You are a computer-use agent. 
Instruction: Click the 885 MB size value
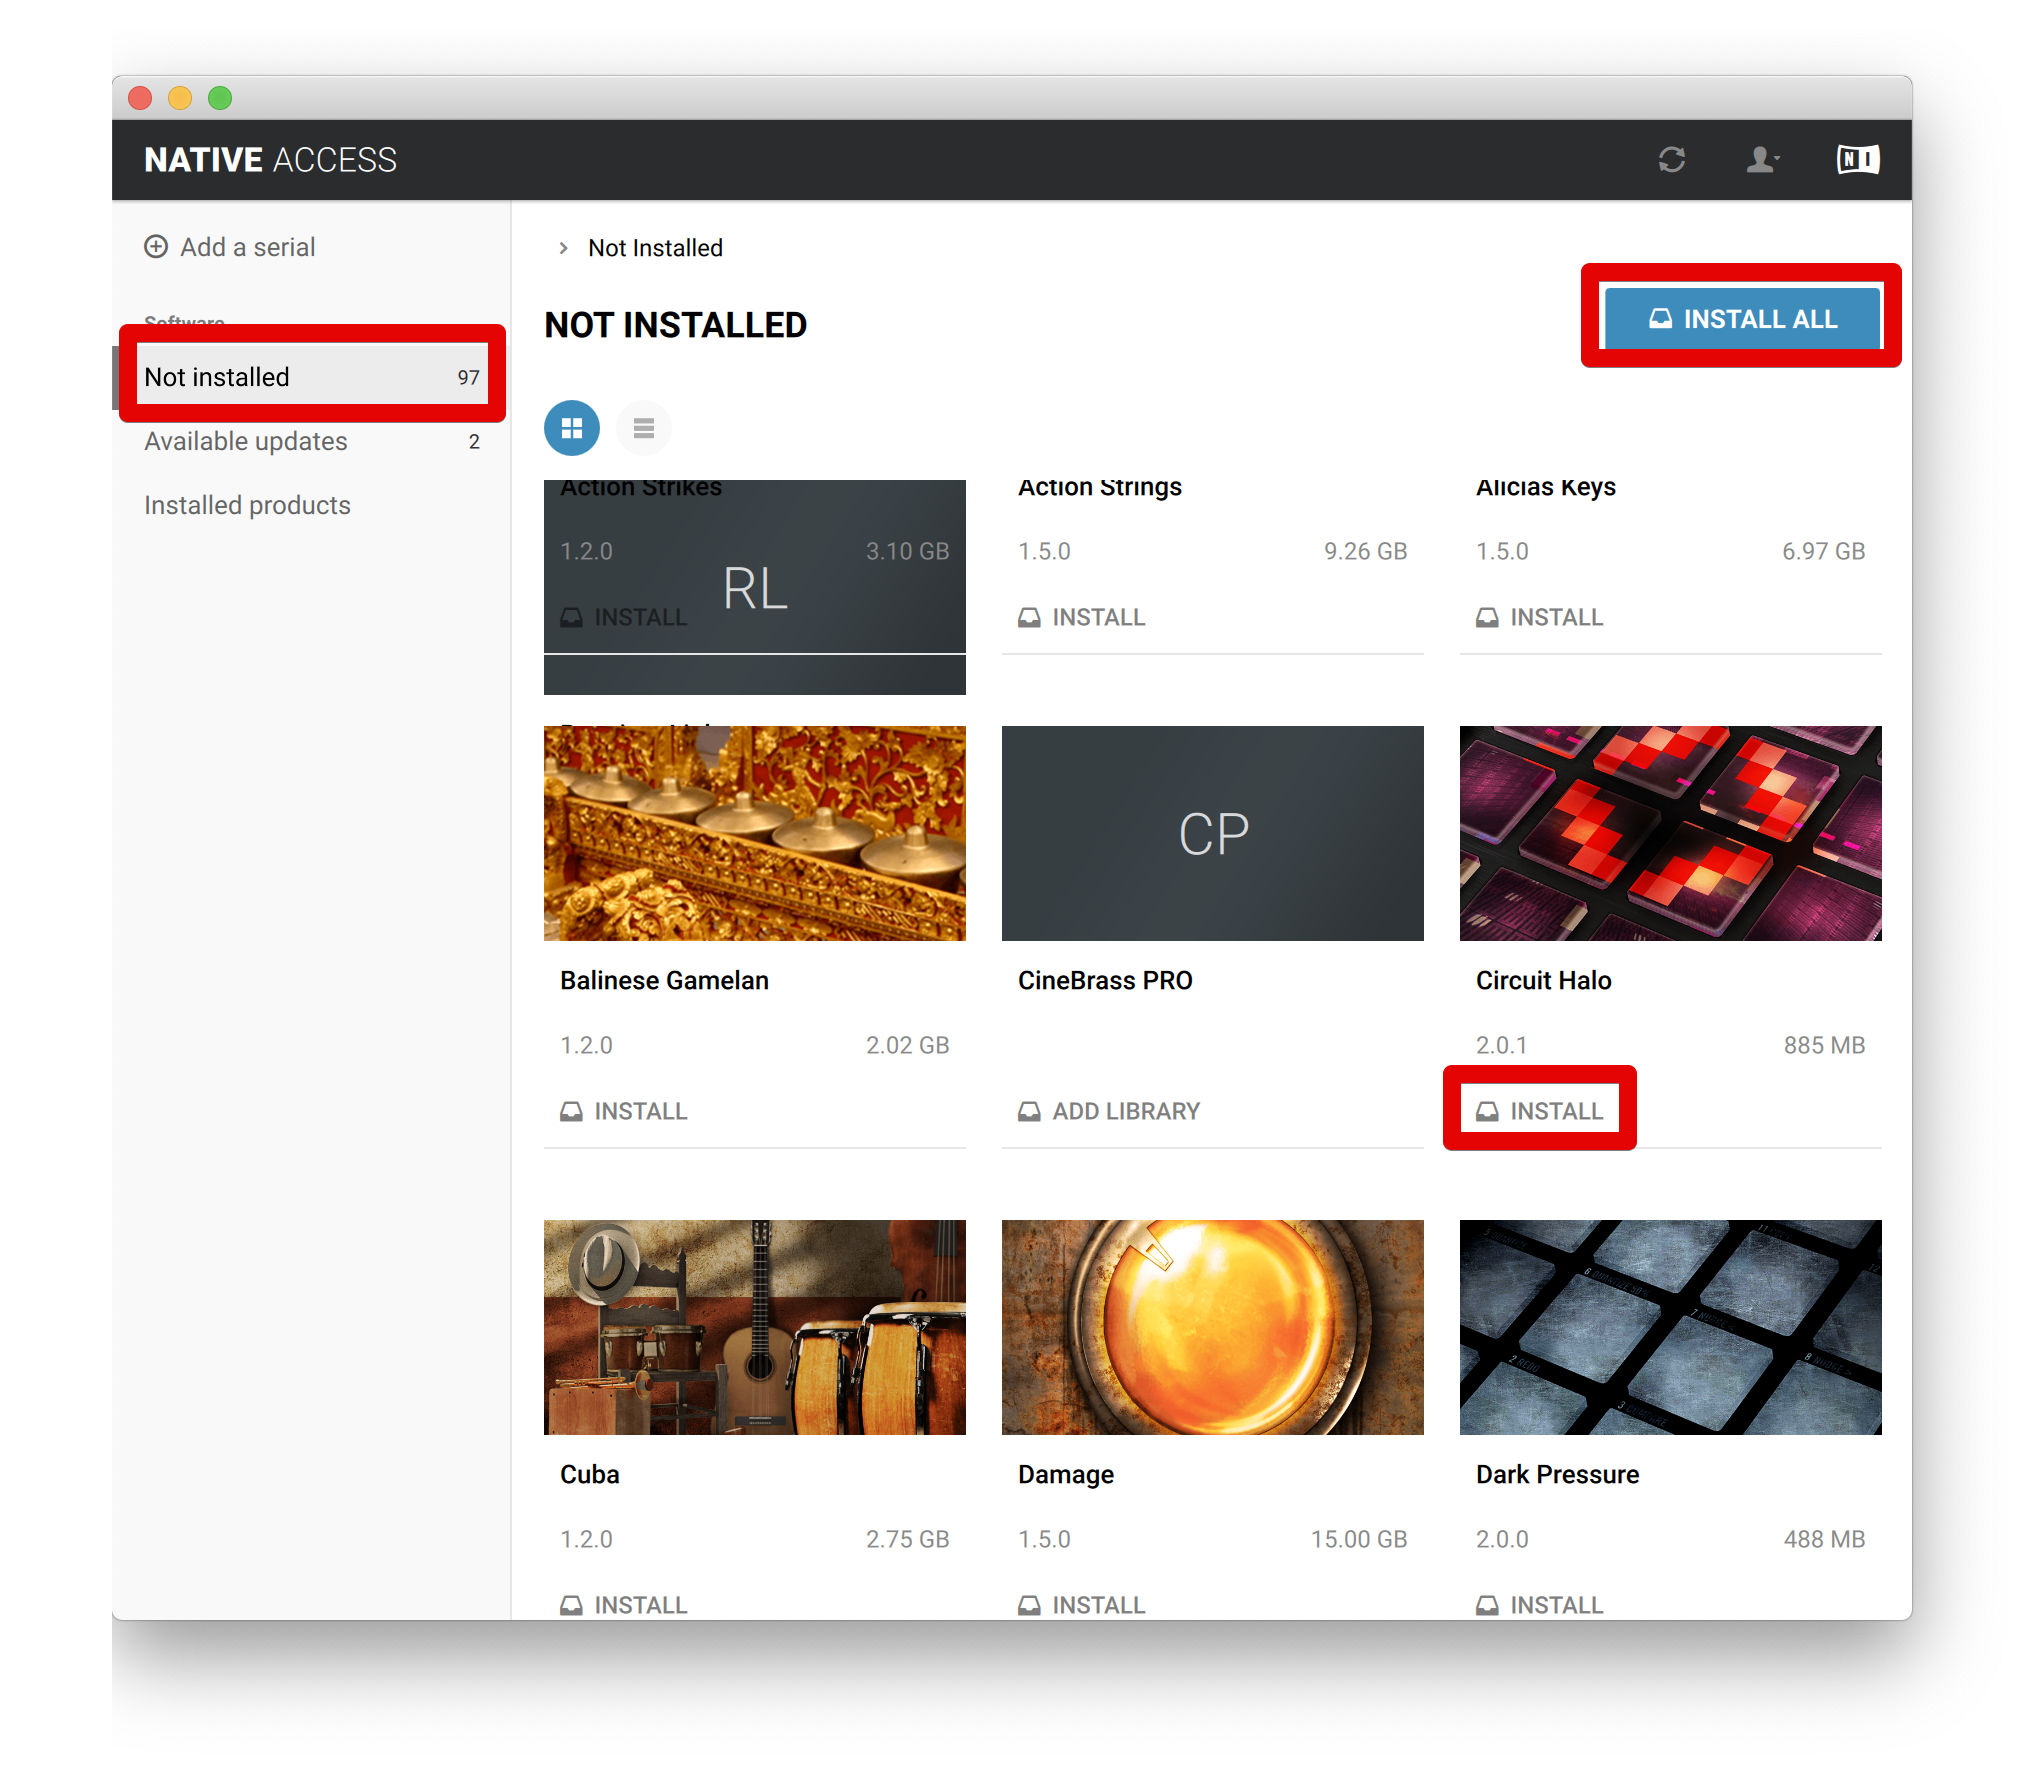(1824, 1045)
